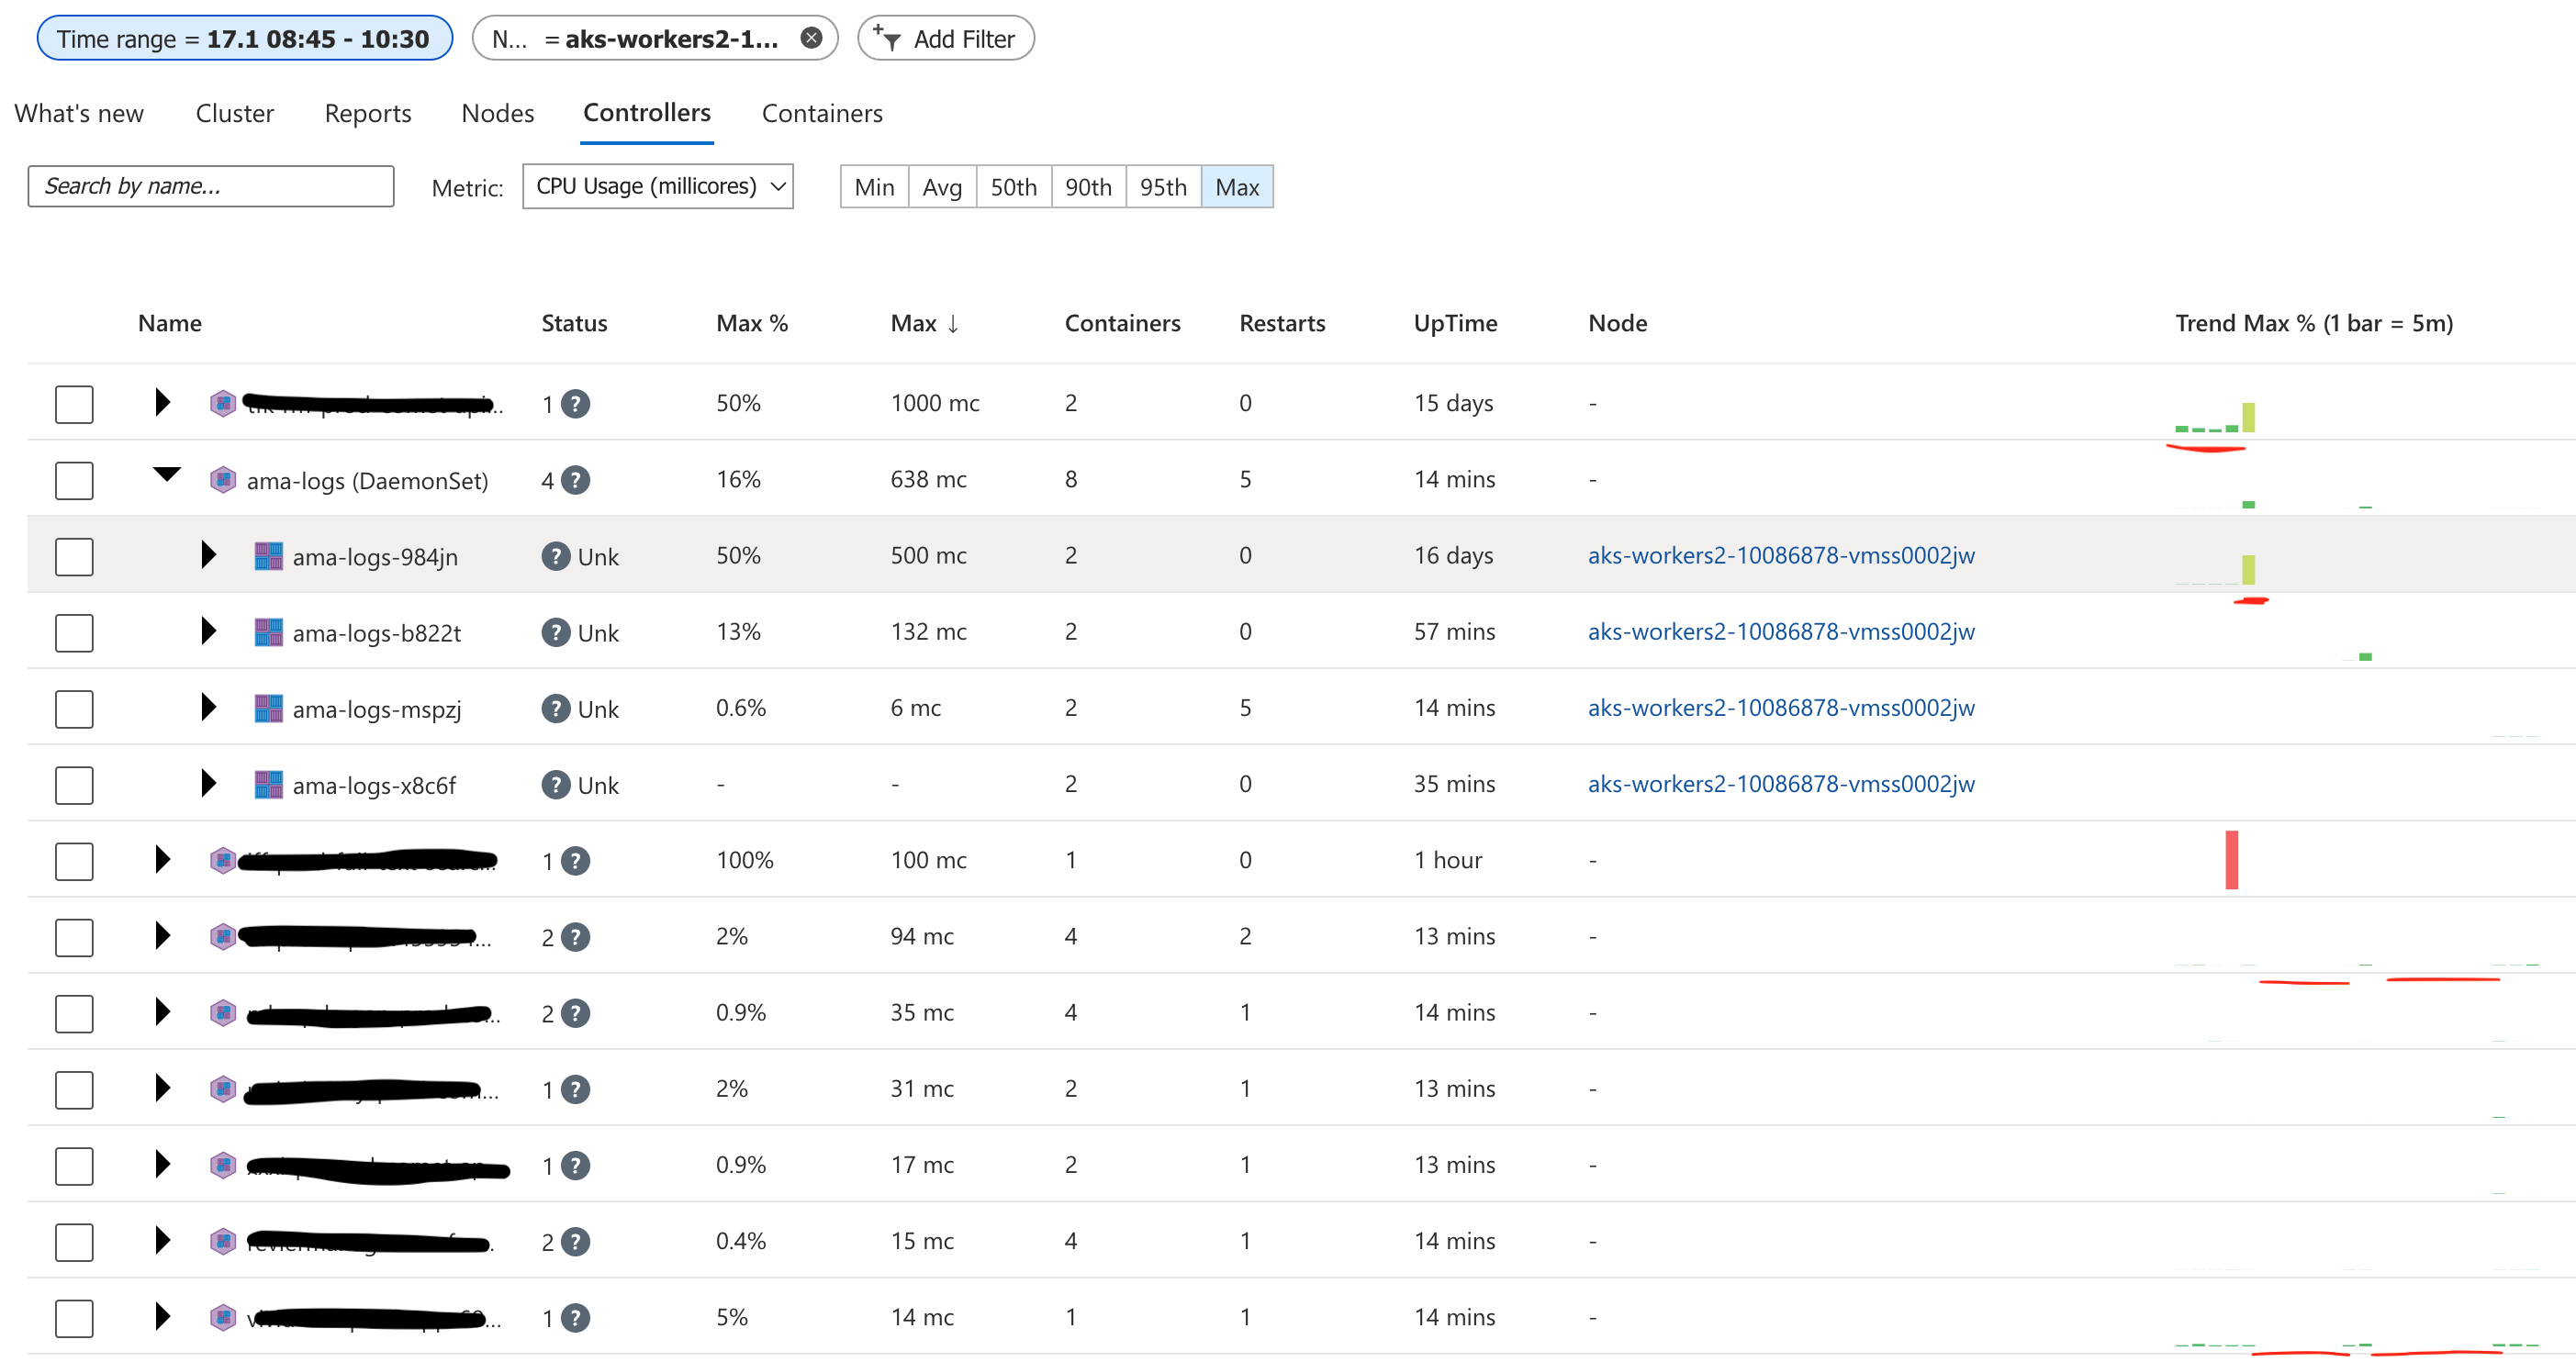2576x1362 pixels.
Task: Click the pod icon beside ama-logs-x8c6f
Action: (267, 784)
